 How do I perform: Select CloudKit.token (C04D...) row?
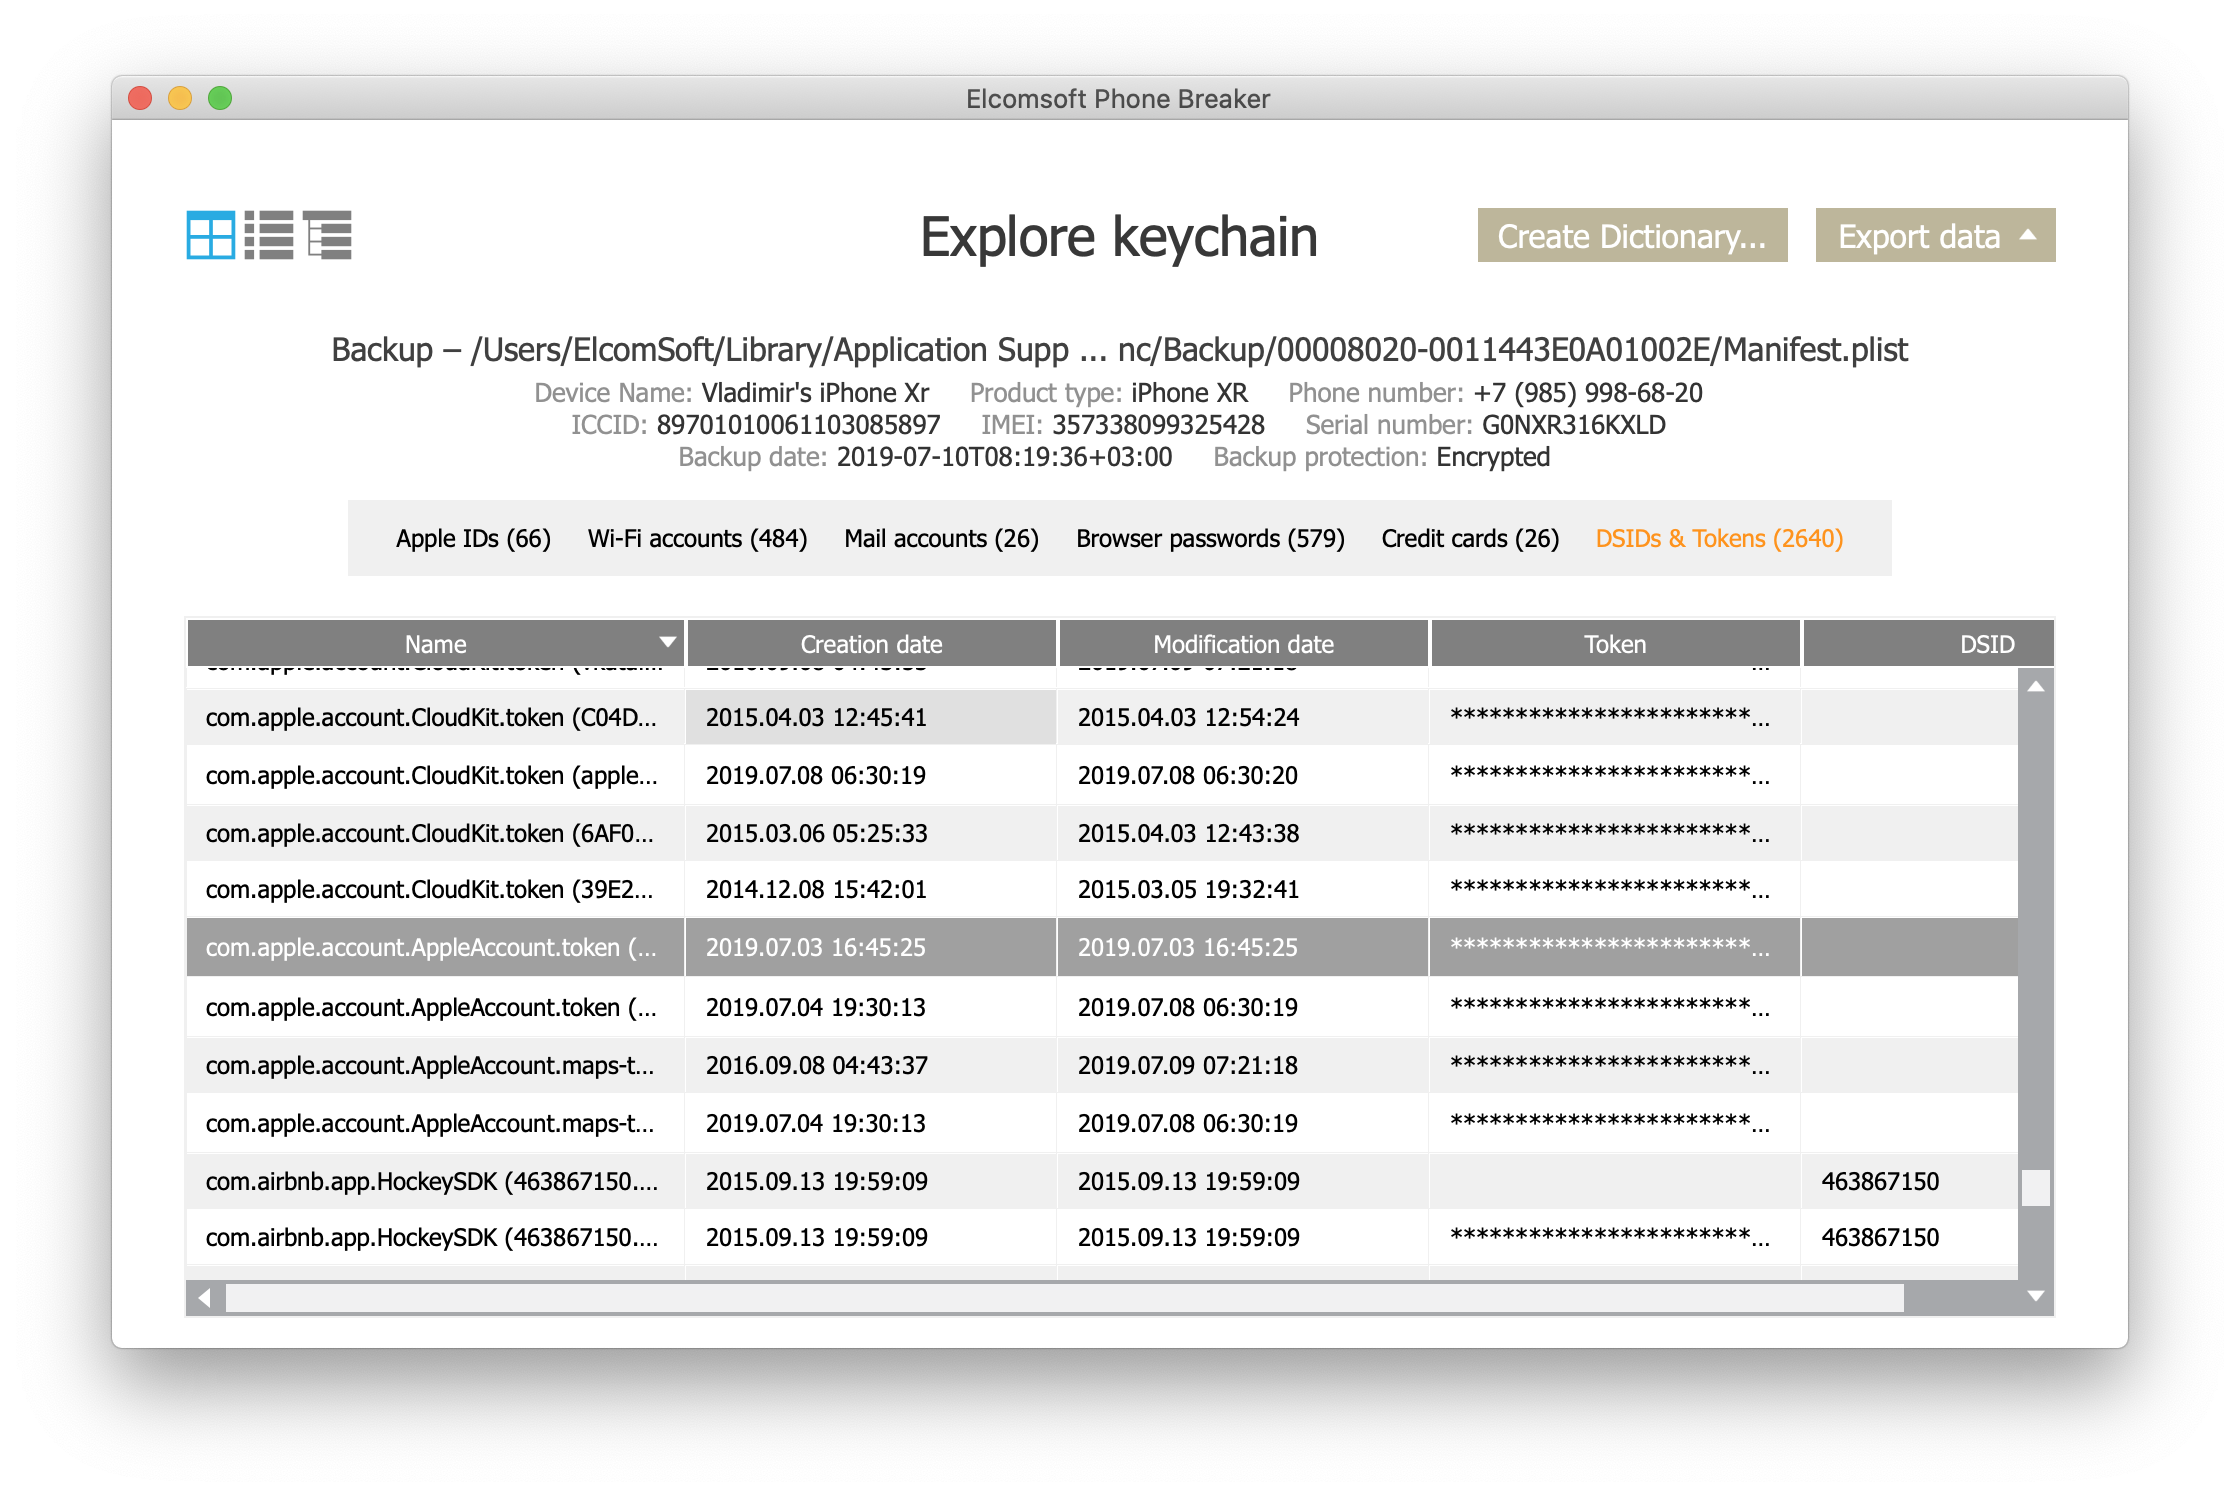pos(431,717)
